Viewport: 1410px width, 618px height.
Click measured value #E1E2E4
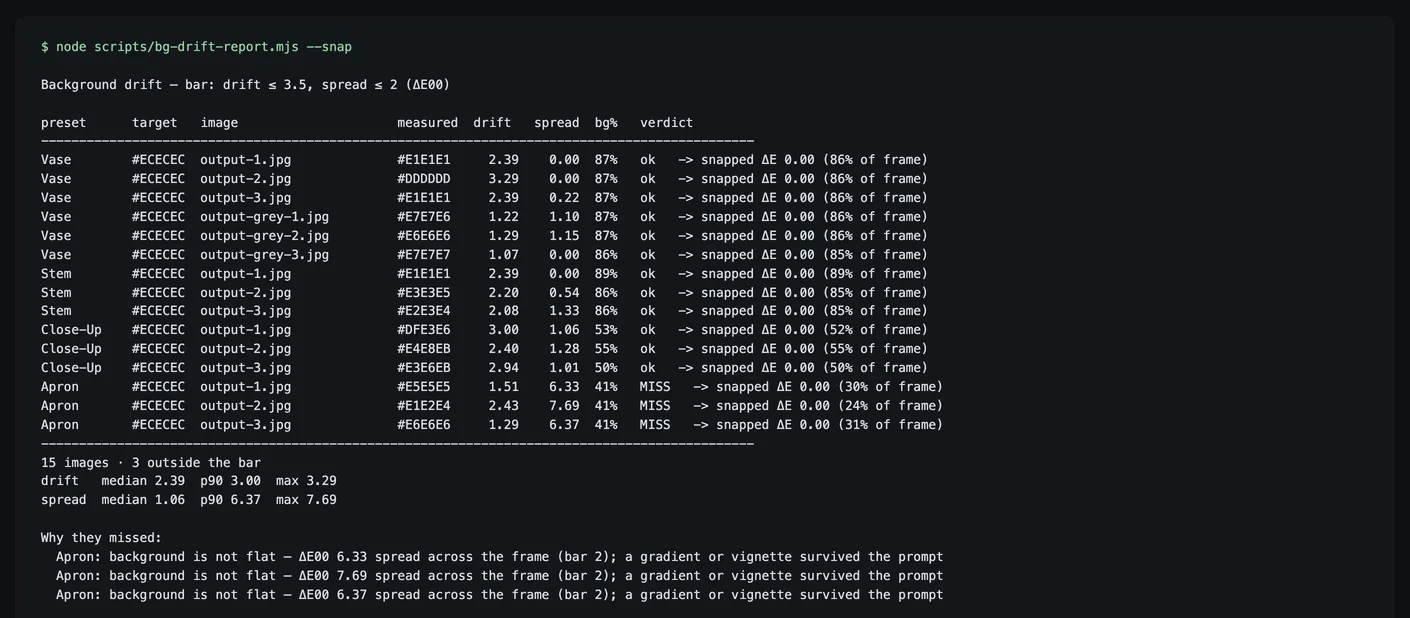pos(424,406)
